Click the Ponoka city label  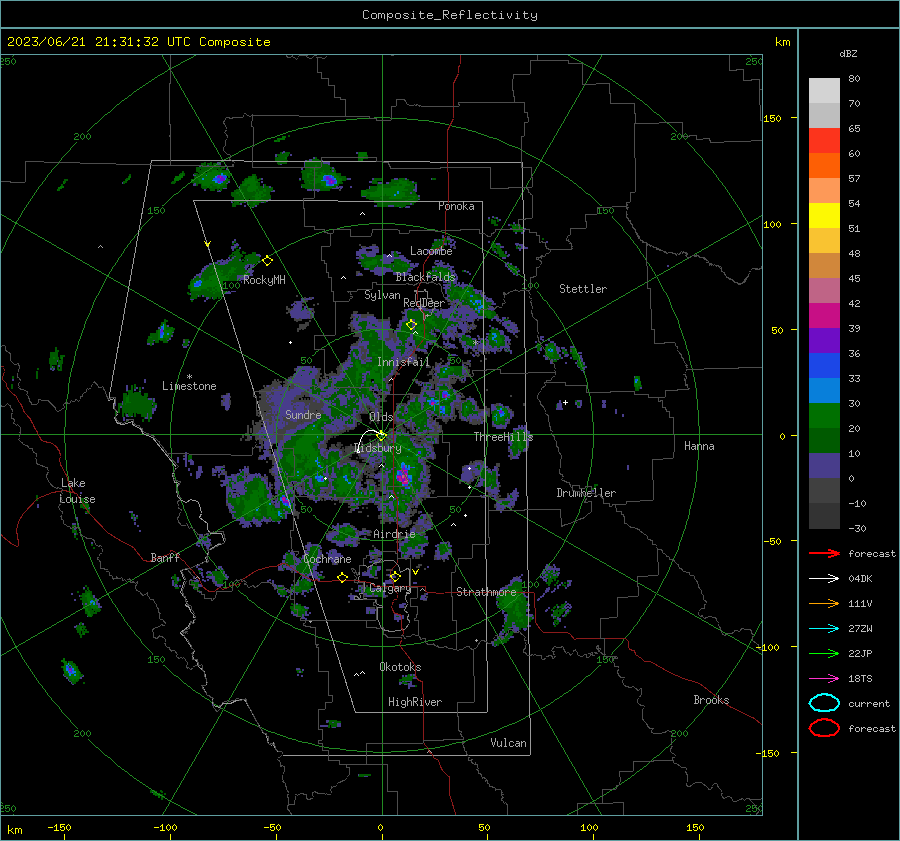pos(456,206)
